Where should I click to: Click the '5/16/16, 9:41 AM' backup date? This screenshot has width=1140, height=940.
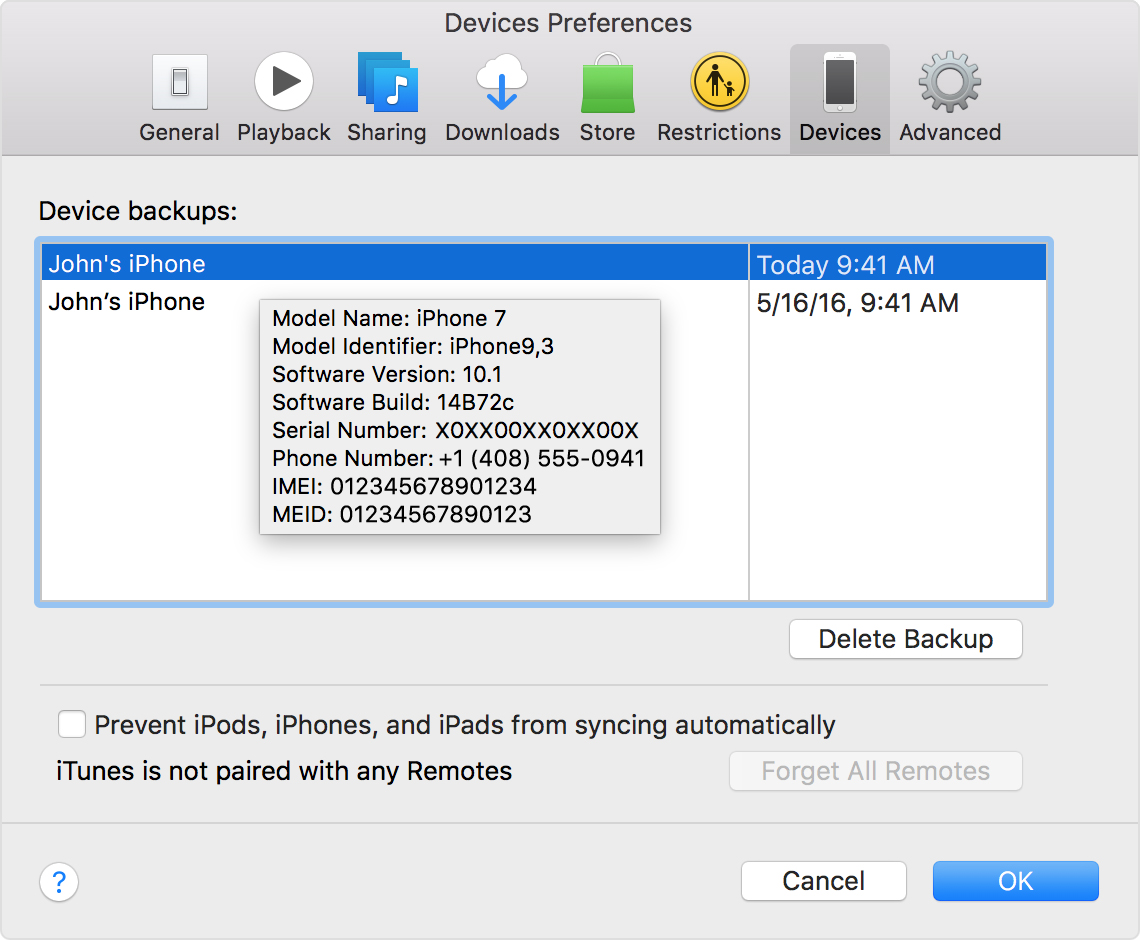tap(858, 303)
